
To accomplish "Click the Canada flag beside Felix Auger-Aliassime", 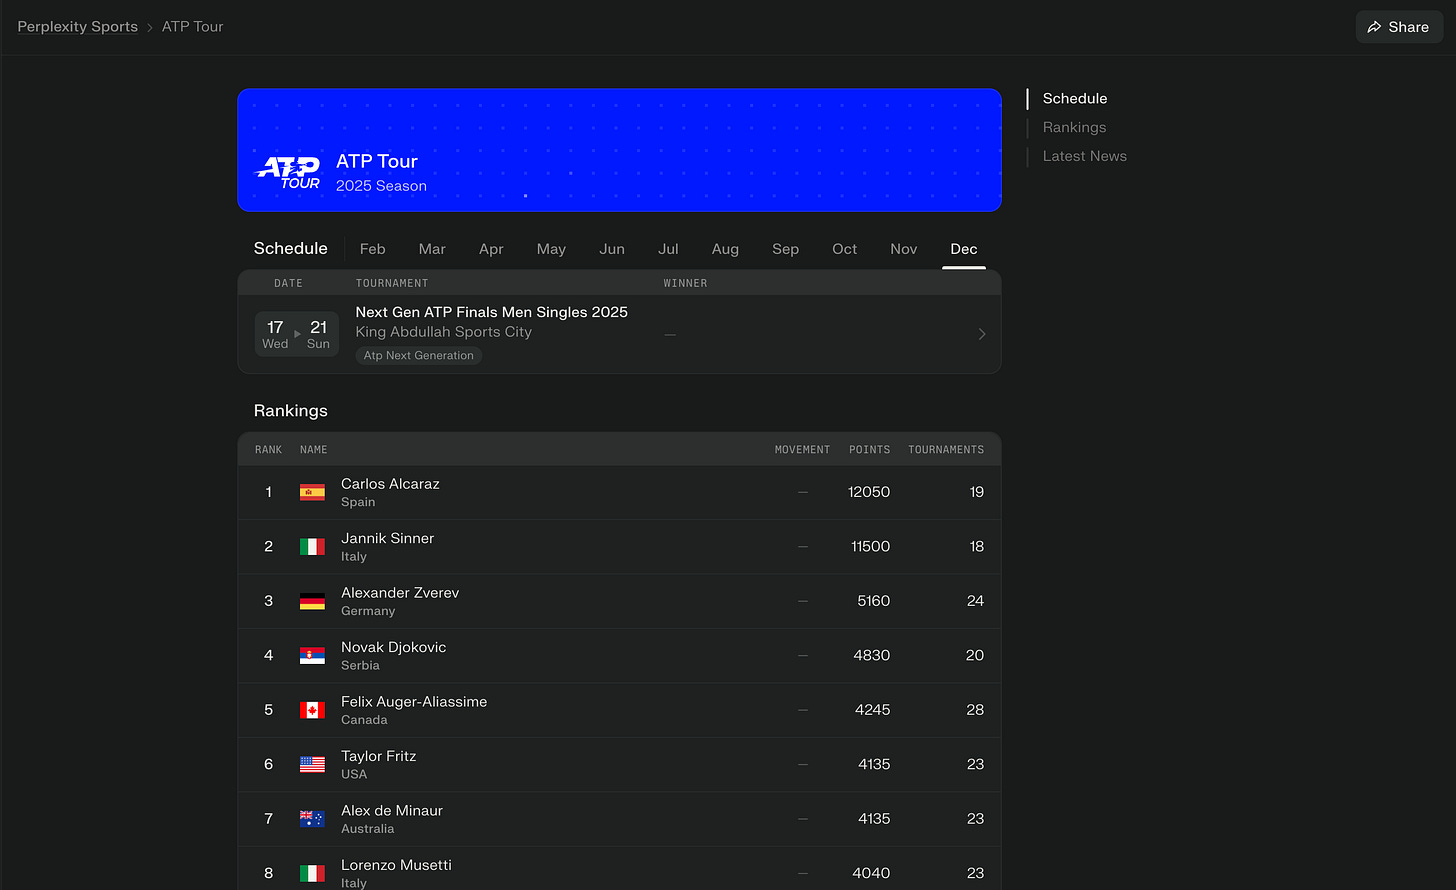I will [312, 710].
